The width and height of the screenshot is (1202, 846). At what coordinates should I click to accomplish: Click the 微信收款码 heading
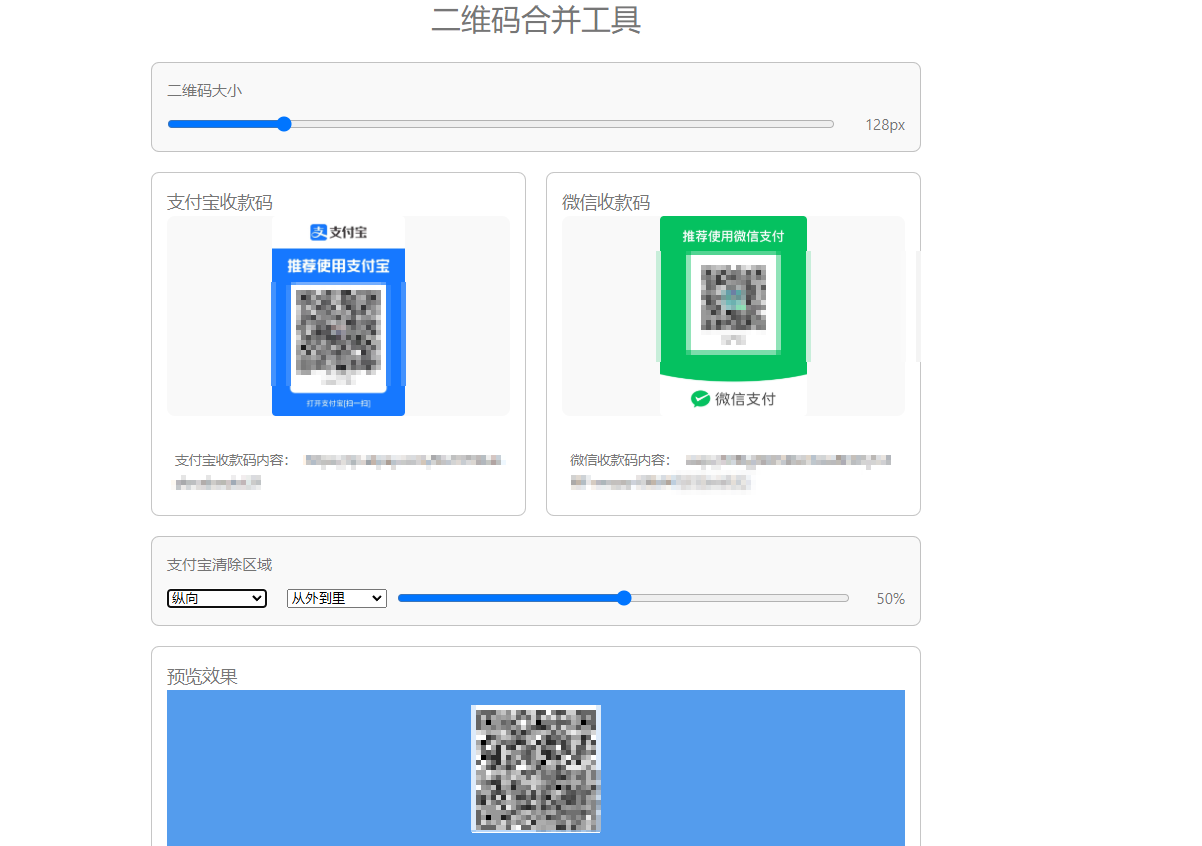pos(606,202)
